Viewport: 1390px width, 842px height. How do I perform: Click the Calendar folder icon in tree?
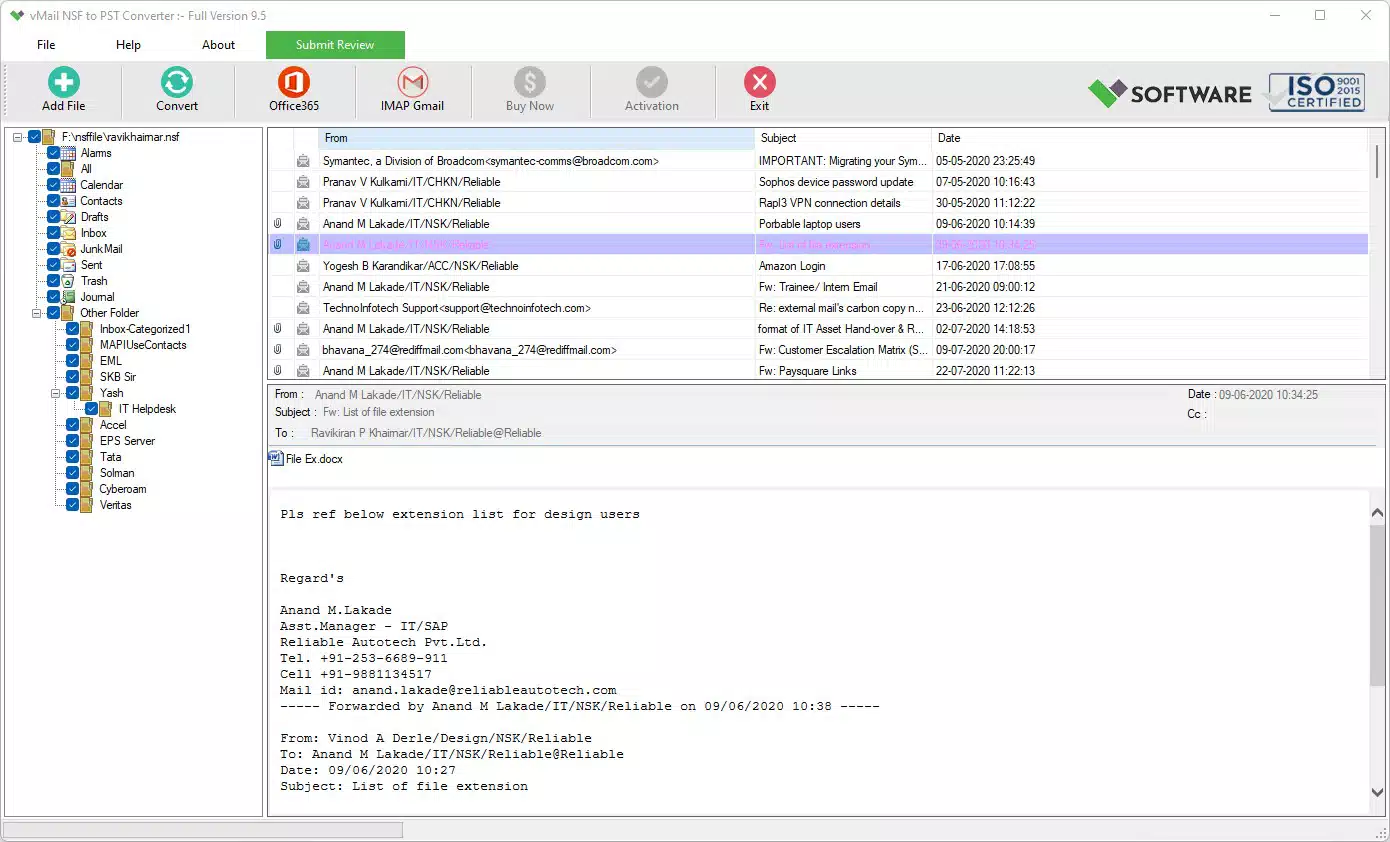click(68, 185)
